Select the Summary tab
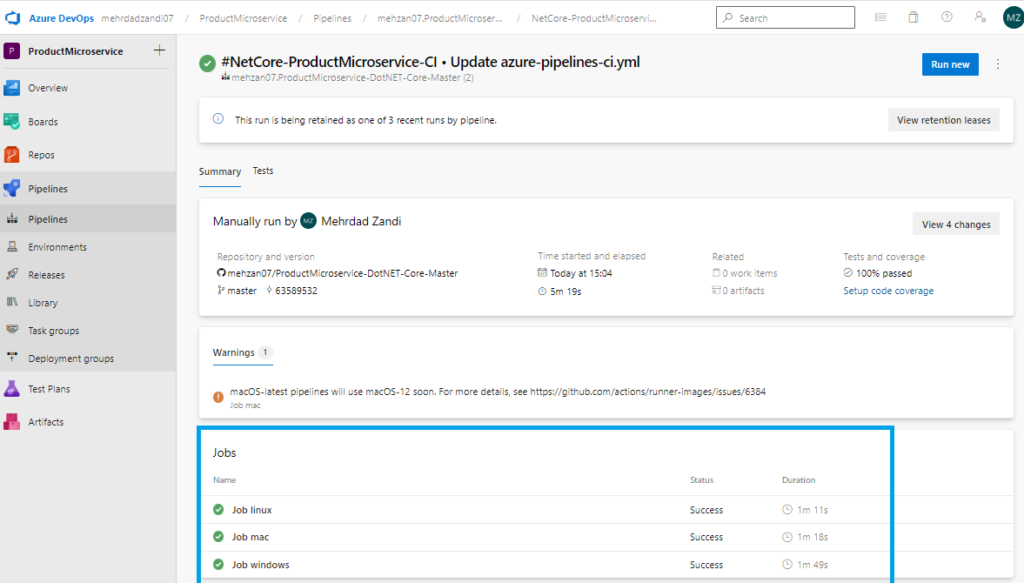1024x583 pixels. tap(219, 171)
